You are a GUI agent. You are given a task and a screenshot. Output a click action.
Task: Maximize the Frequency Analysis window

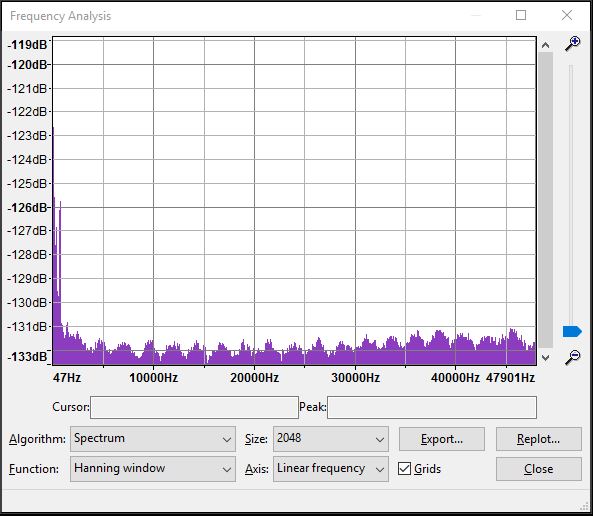(521, 15)
